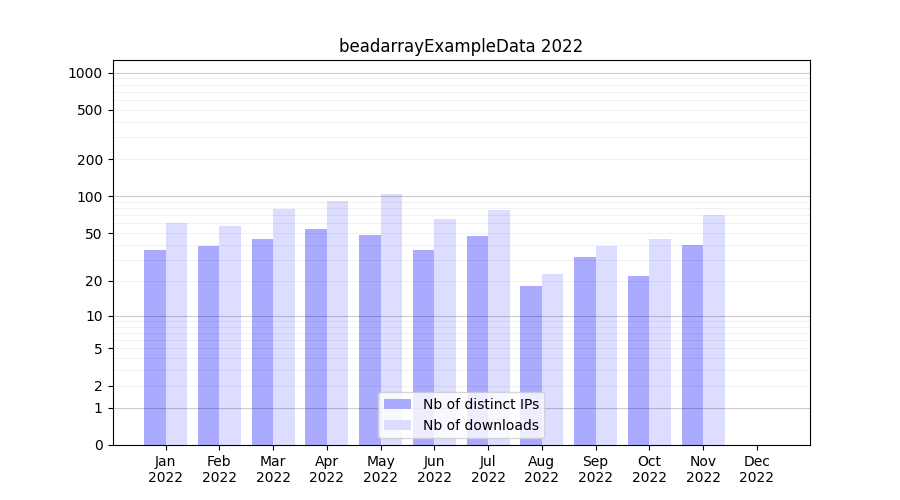Viewport: 900px width, 500px height.
Task: Select the 'Nb of downloads' legend label
Action: point(480,425)
